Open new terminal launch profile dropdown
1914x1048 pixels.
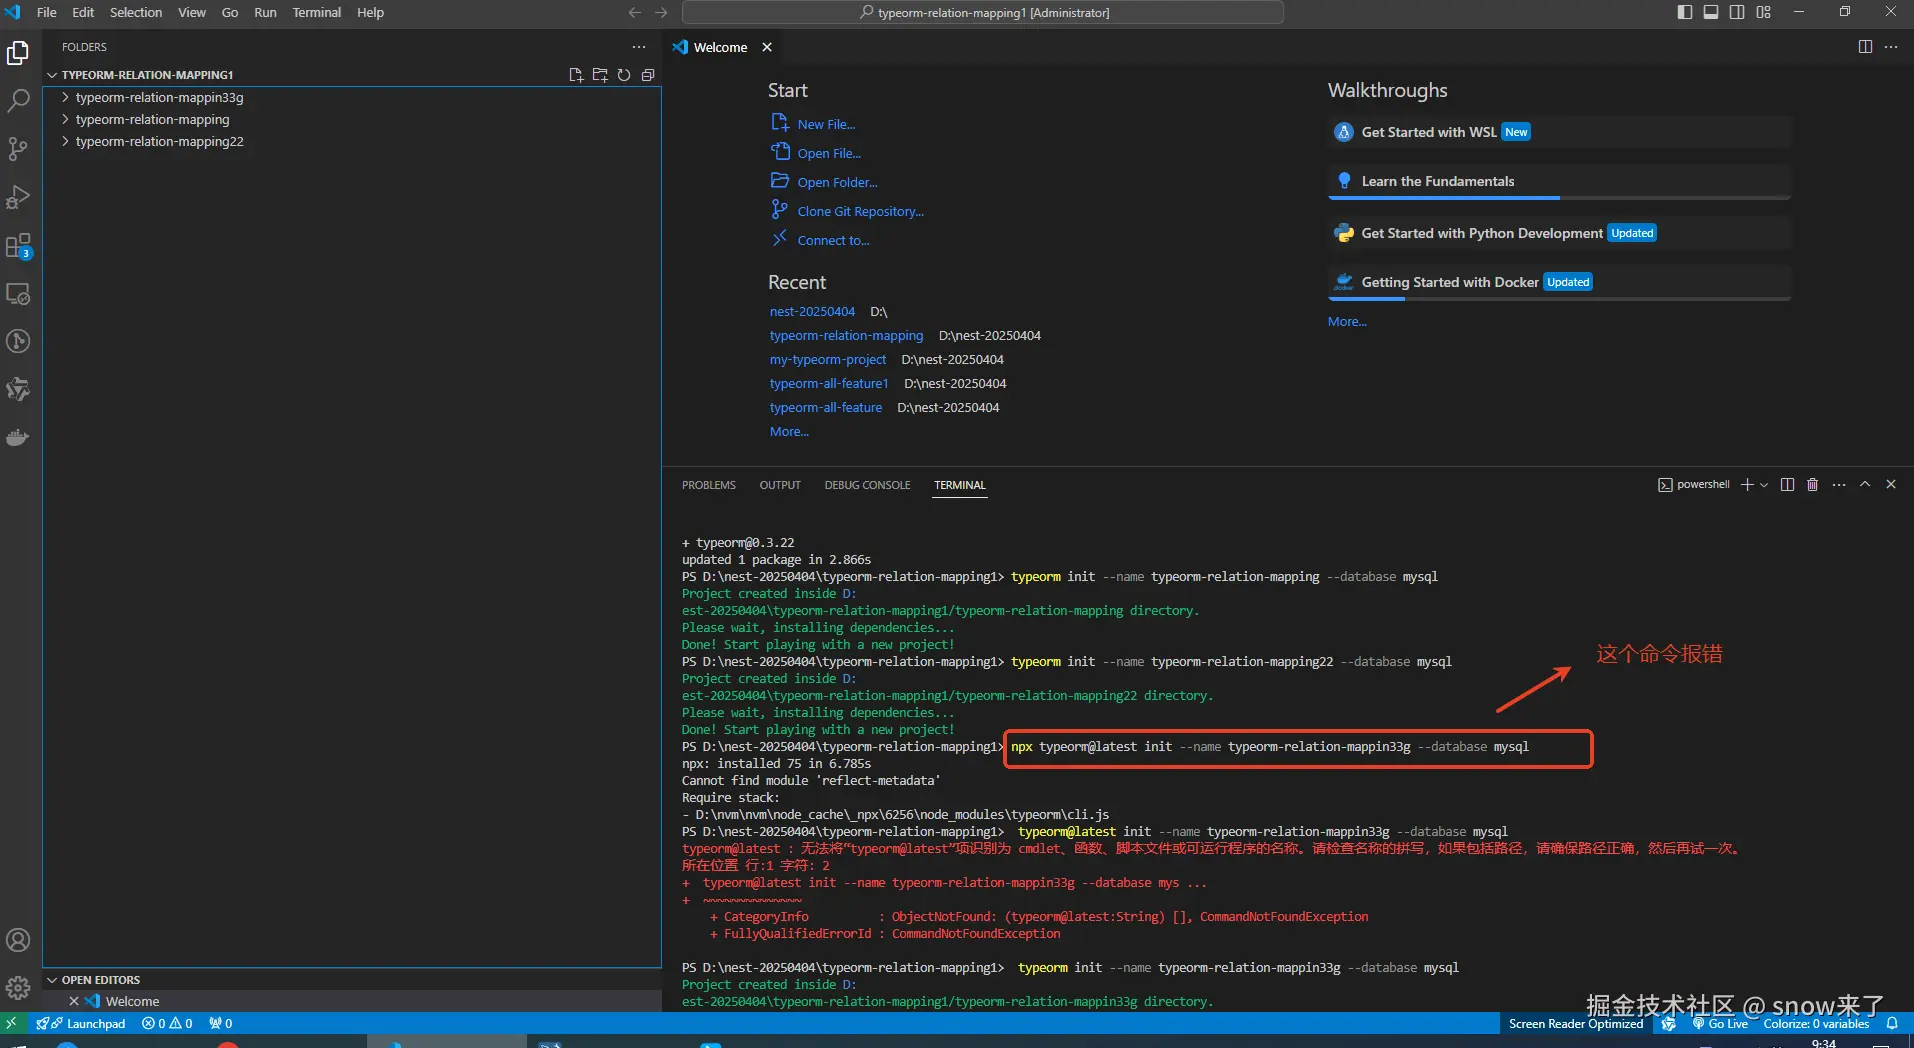[1764, 485]
